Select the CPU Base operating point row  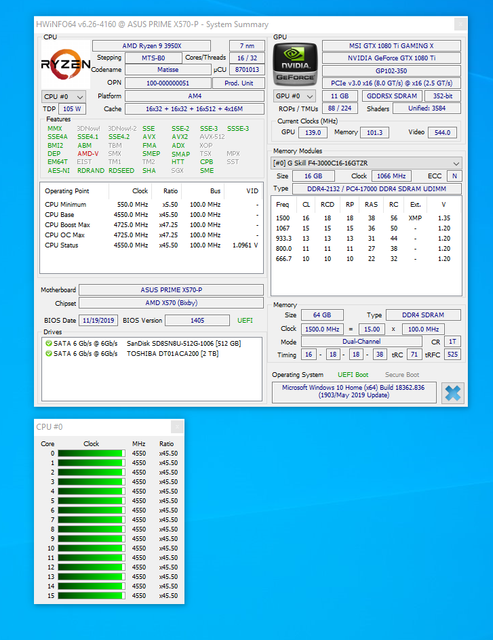point(151,214)
